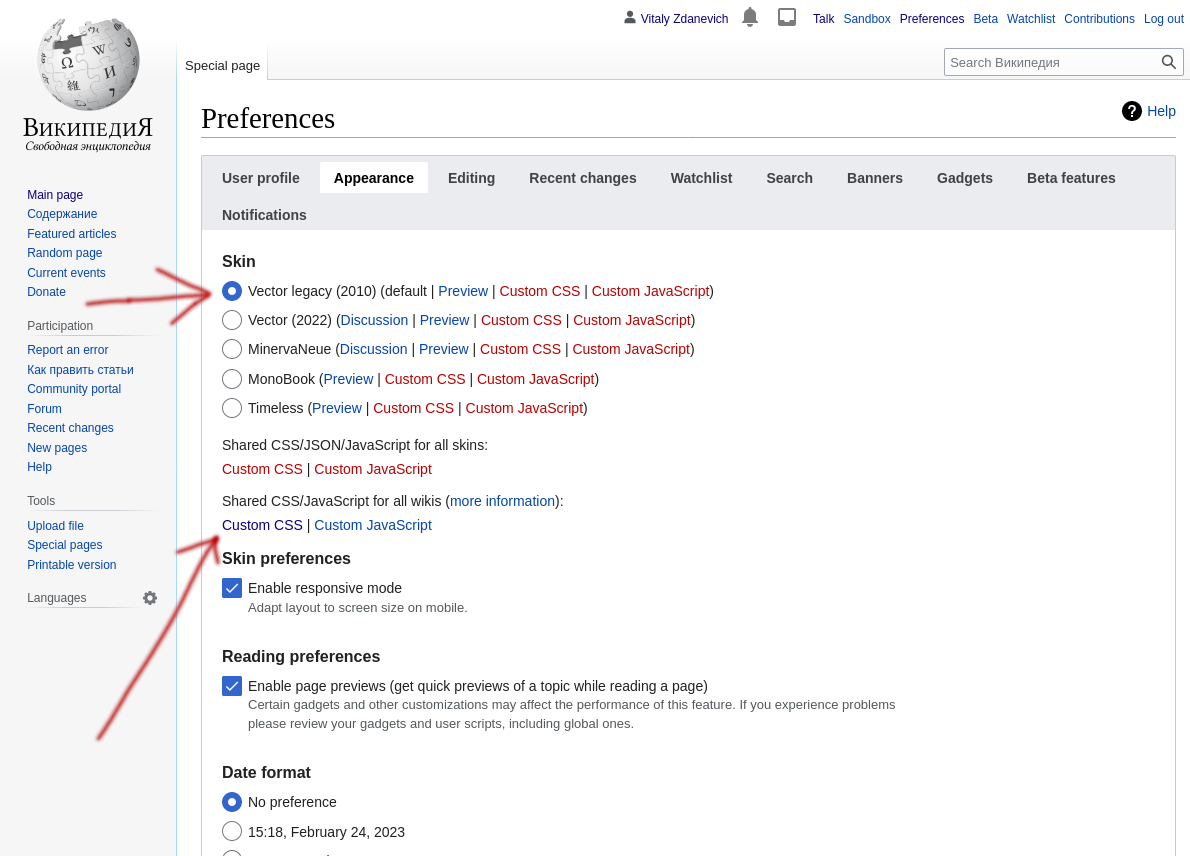1190x856 pixels.
Task: Open the notifications bell icon
Action: (750, 17)
